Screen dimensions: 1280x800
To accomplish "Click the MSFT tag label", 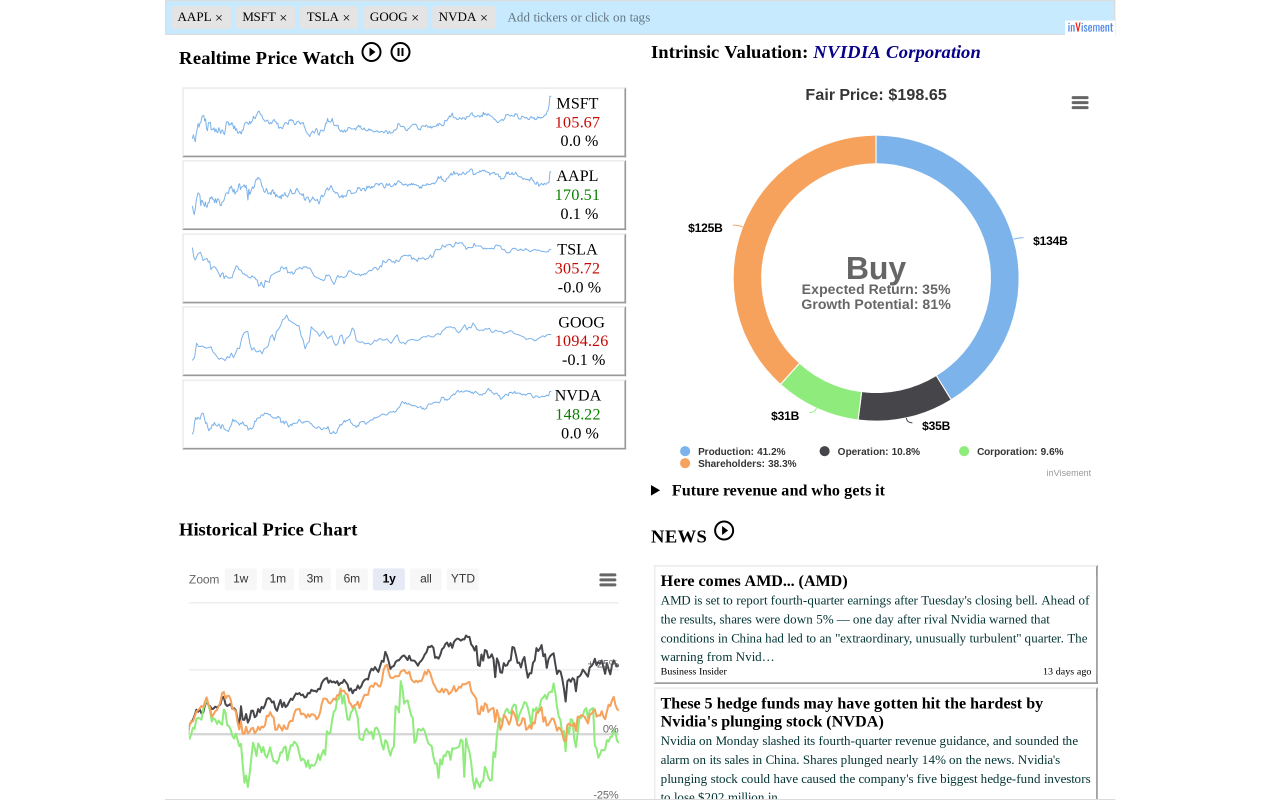I will [259, 17].
